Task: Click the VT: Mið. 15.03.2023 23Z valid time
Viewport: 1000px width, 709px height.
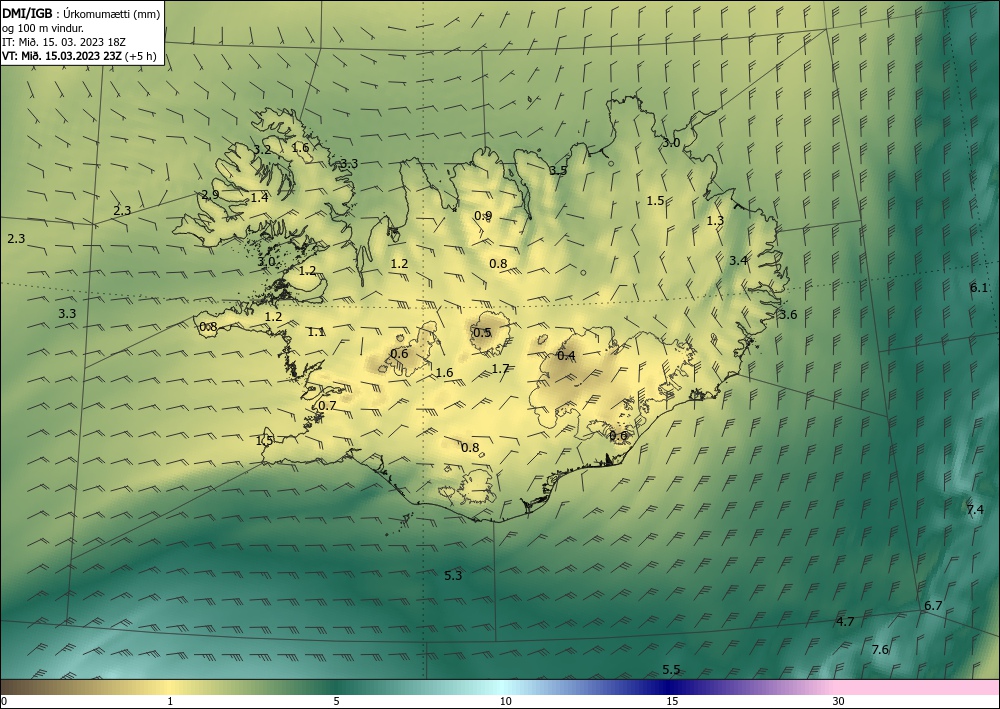Action: pyautogui.click(x=63, y=56)
